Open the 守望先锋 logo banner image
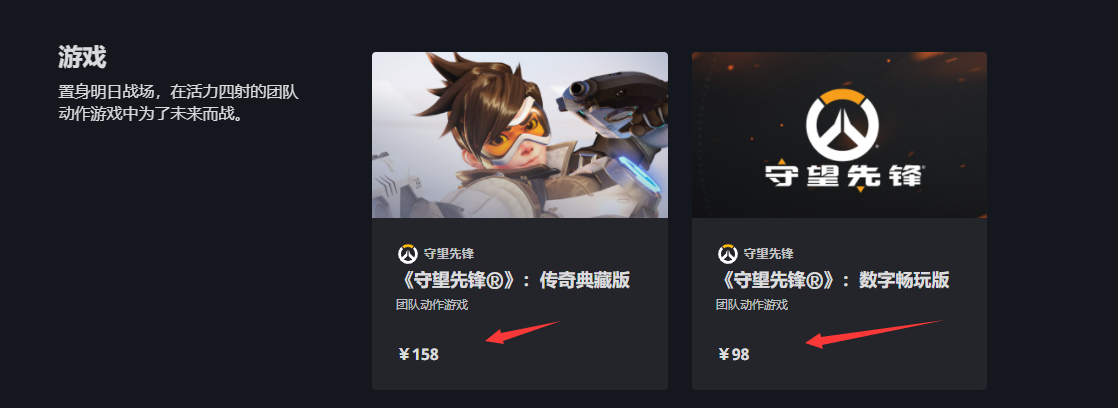This screenshot has width=1118, height=408. [x=839, y=135]
